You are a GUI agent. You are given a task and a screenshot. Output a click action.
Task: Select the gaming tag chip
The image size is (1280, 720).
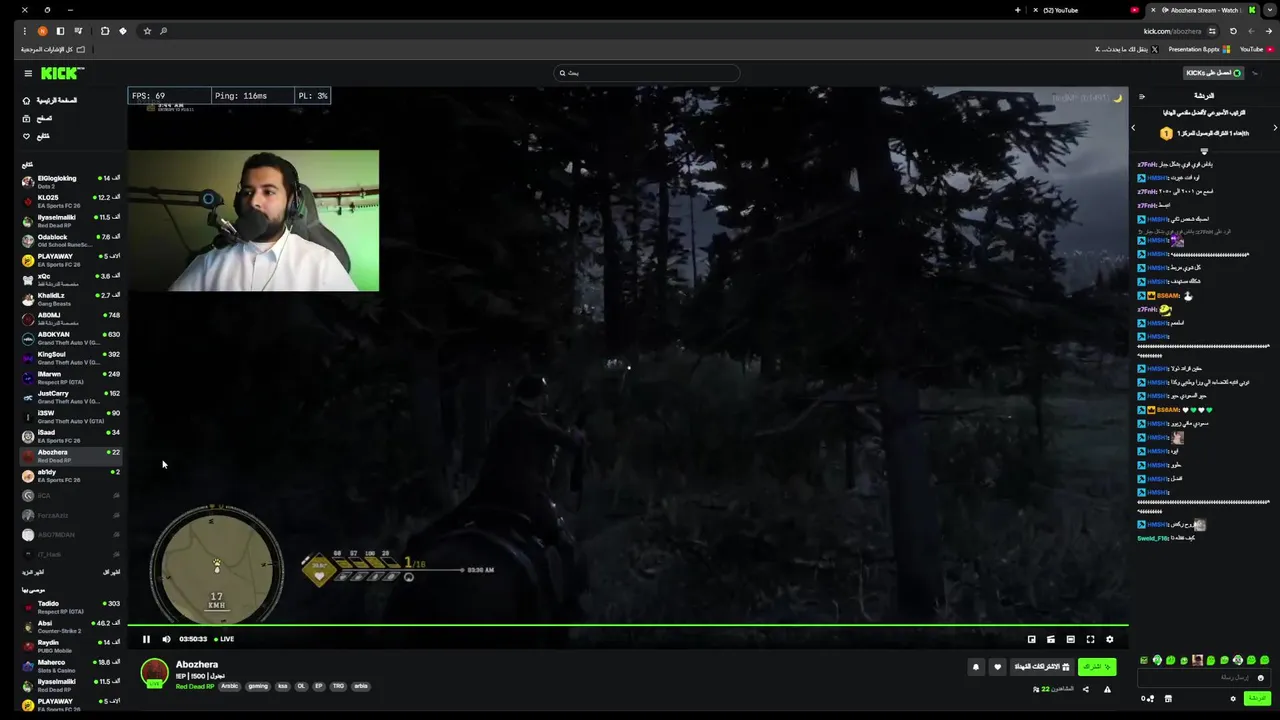pos(258,687)
